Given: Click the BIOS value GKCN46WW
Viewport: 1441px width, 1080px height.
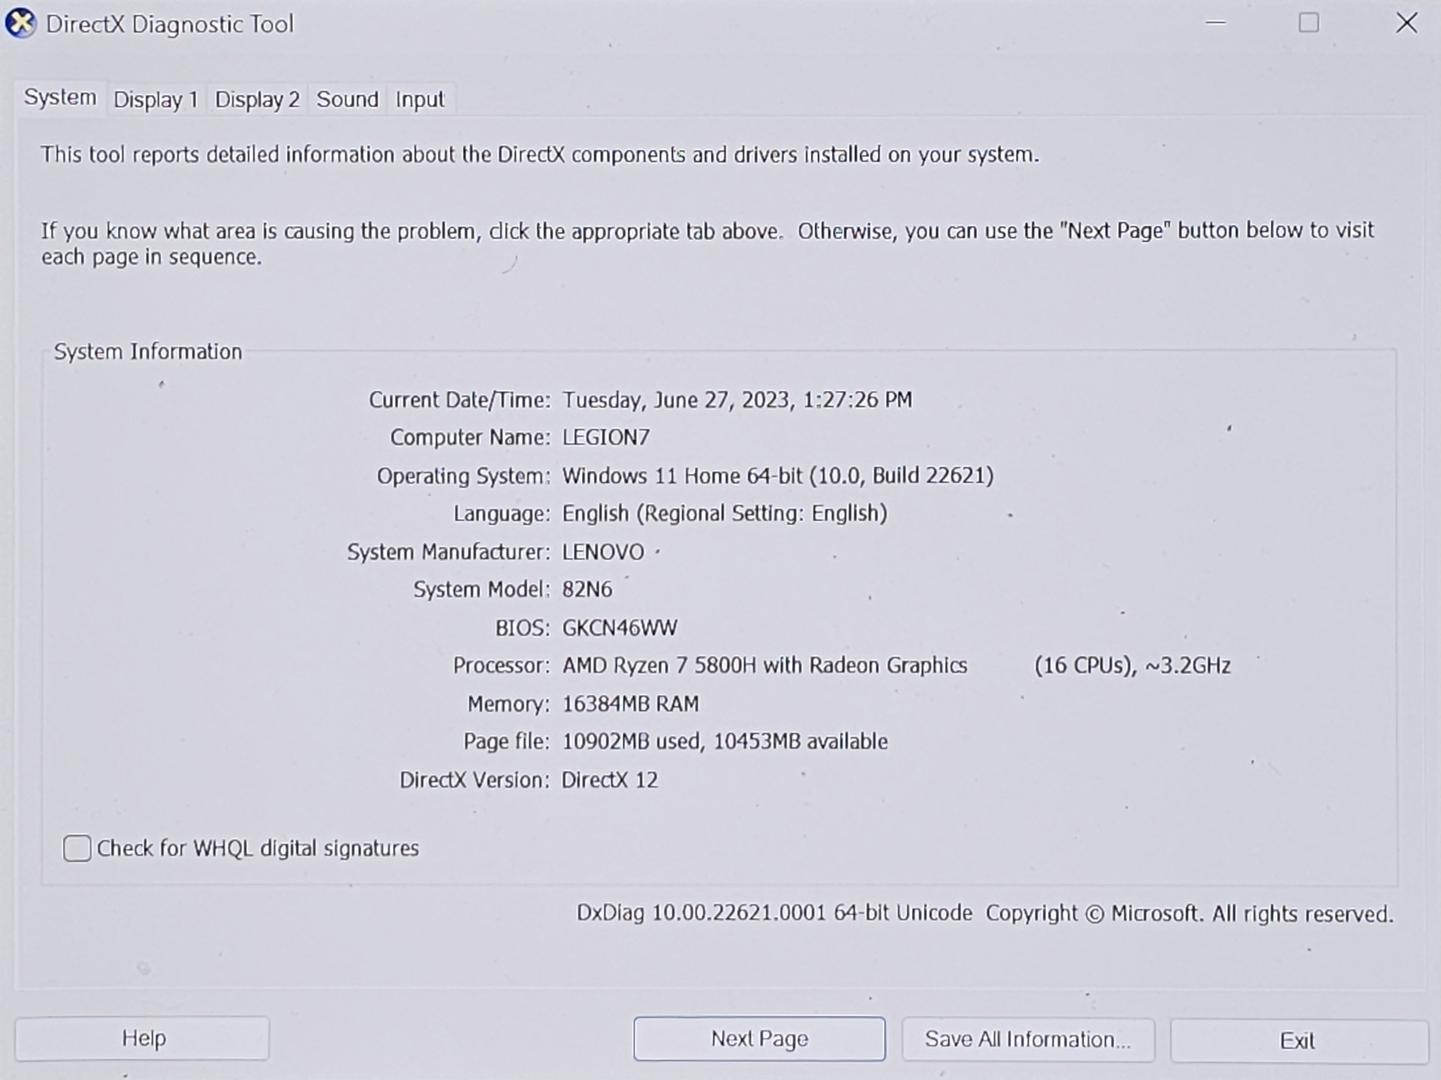Looking at the screenshot, I should coord(620,628).
